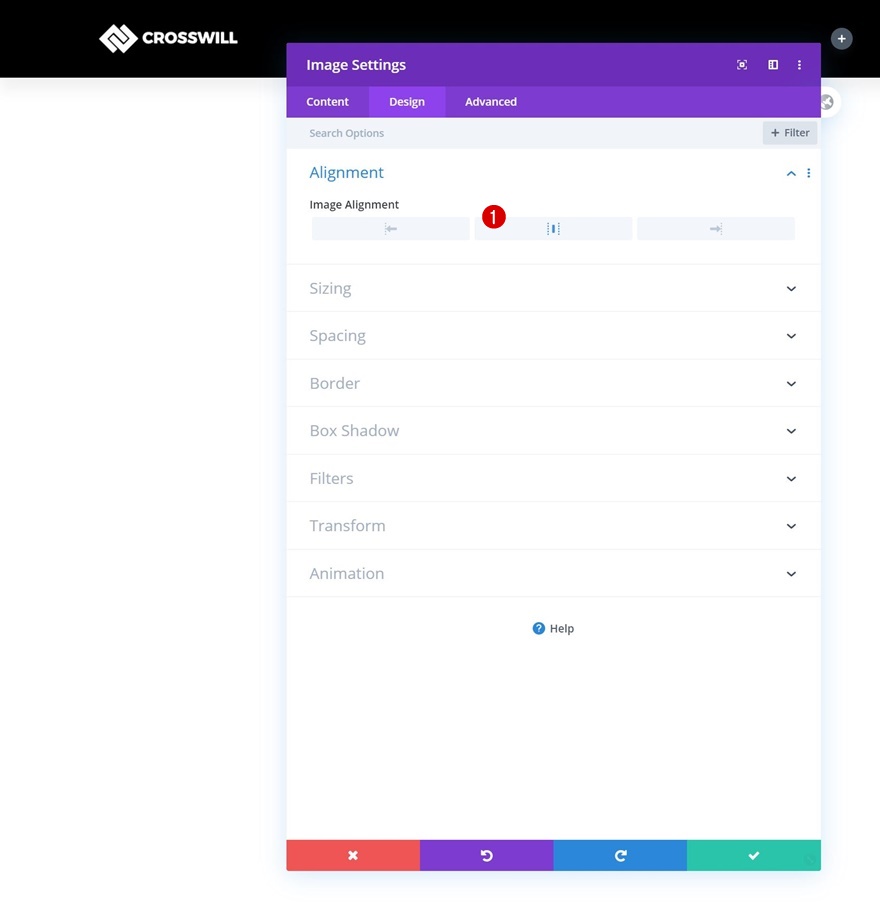This screenshot has width=880, height=918.
Task: Click the Filter button
Action: pos(789,132)
